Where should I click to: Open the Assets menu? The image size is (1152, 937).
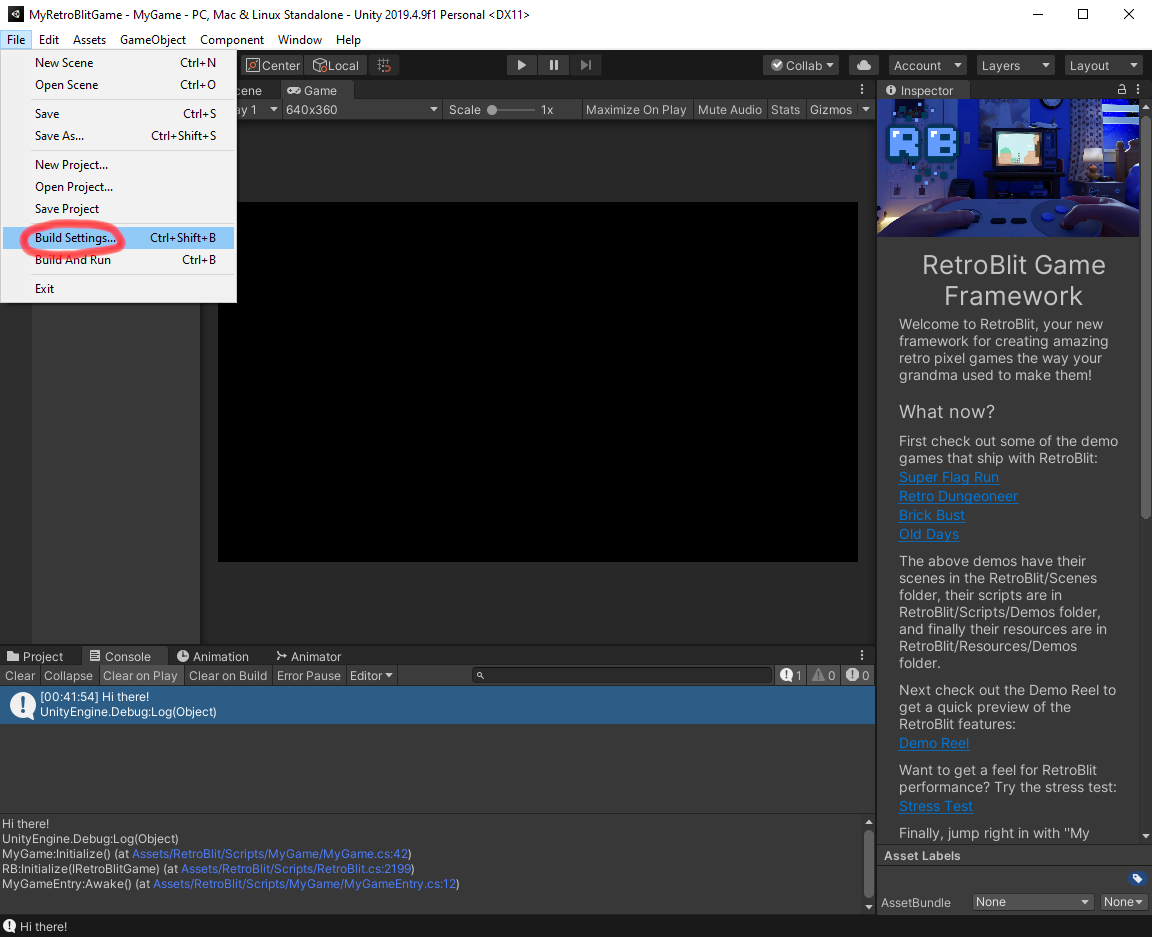coord(90,40)
